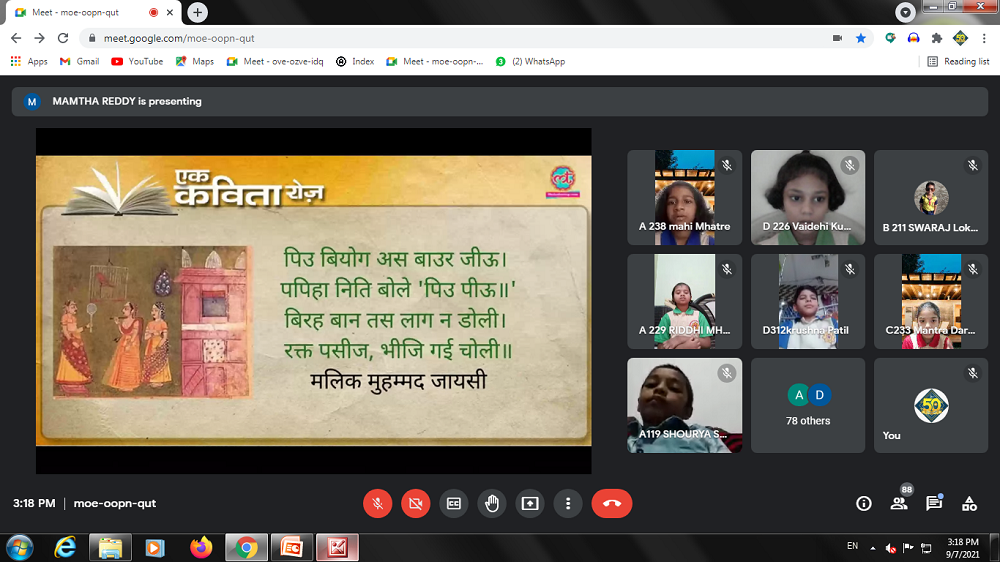Leave the call with red hang-up button
1000x562 pixels.
[611, 504]
